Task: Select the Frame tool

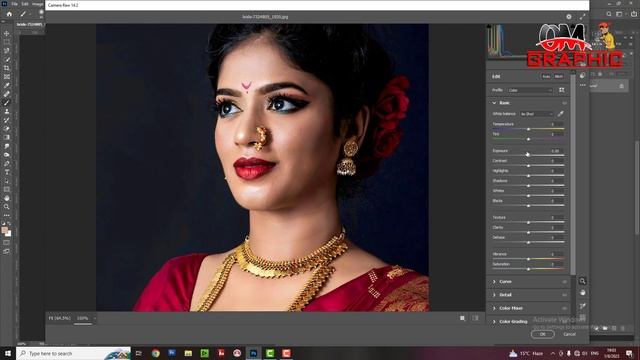Action: pyautogui.click(x=7, y=76)
